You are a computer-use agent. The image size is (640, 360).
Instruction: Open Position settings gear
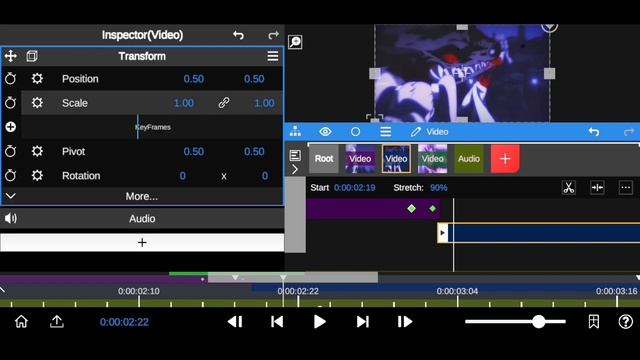[37, 78]
